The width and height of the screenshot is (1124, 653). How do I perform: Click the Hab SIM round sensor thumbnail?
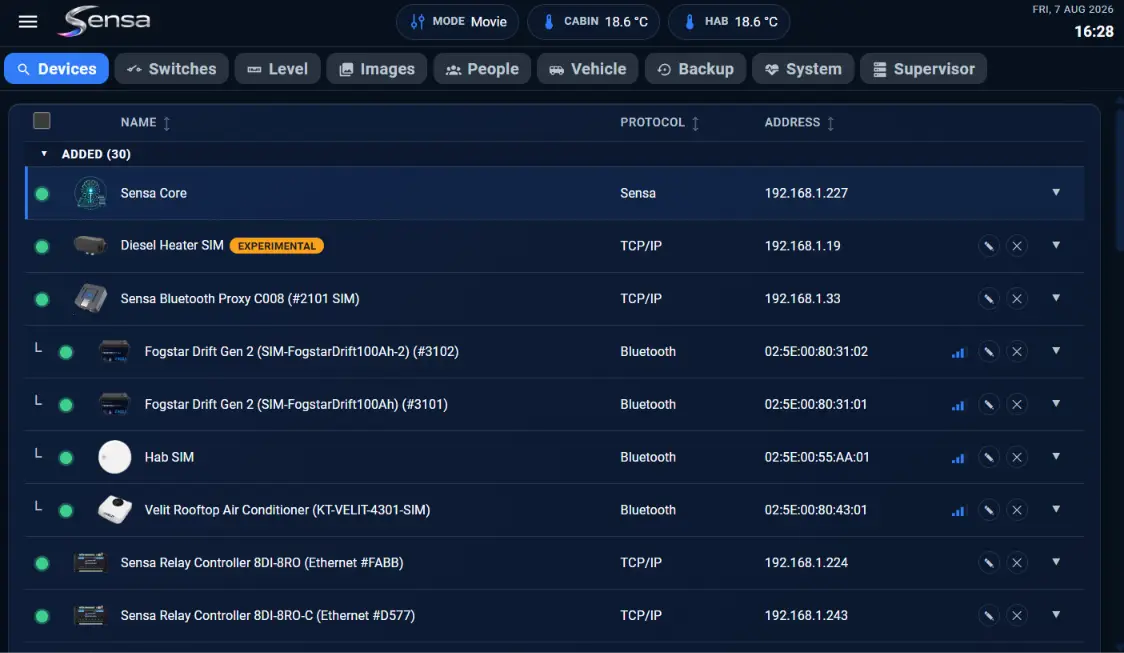pos(115,457)
